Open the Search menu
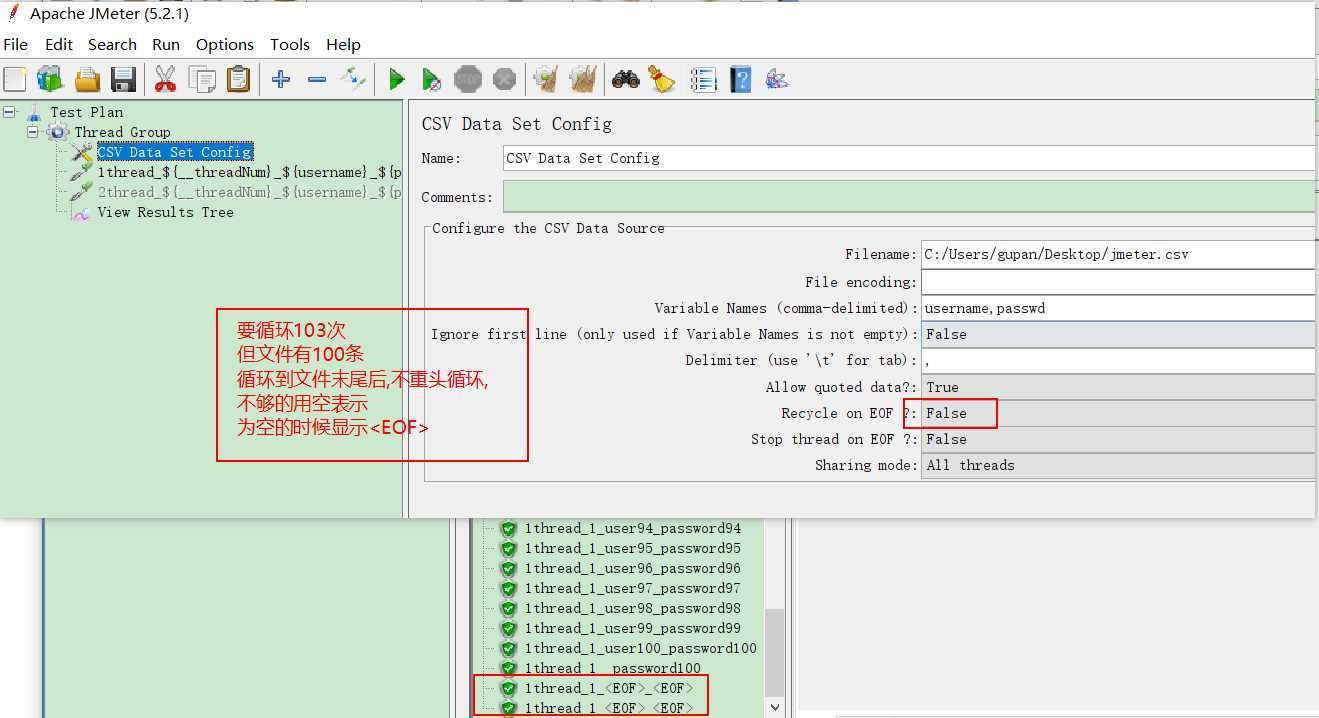Viewport: 1319px width, 718px height. 112,44
